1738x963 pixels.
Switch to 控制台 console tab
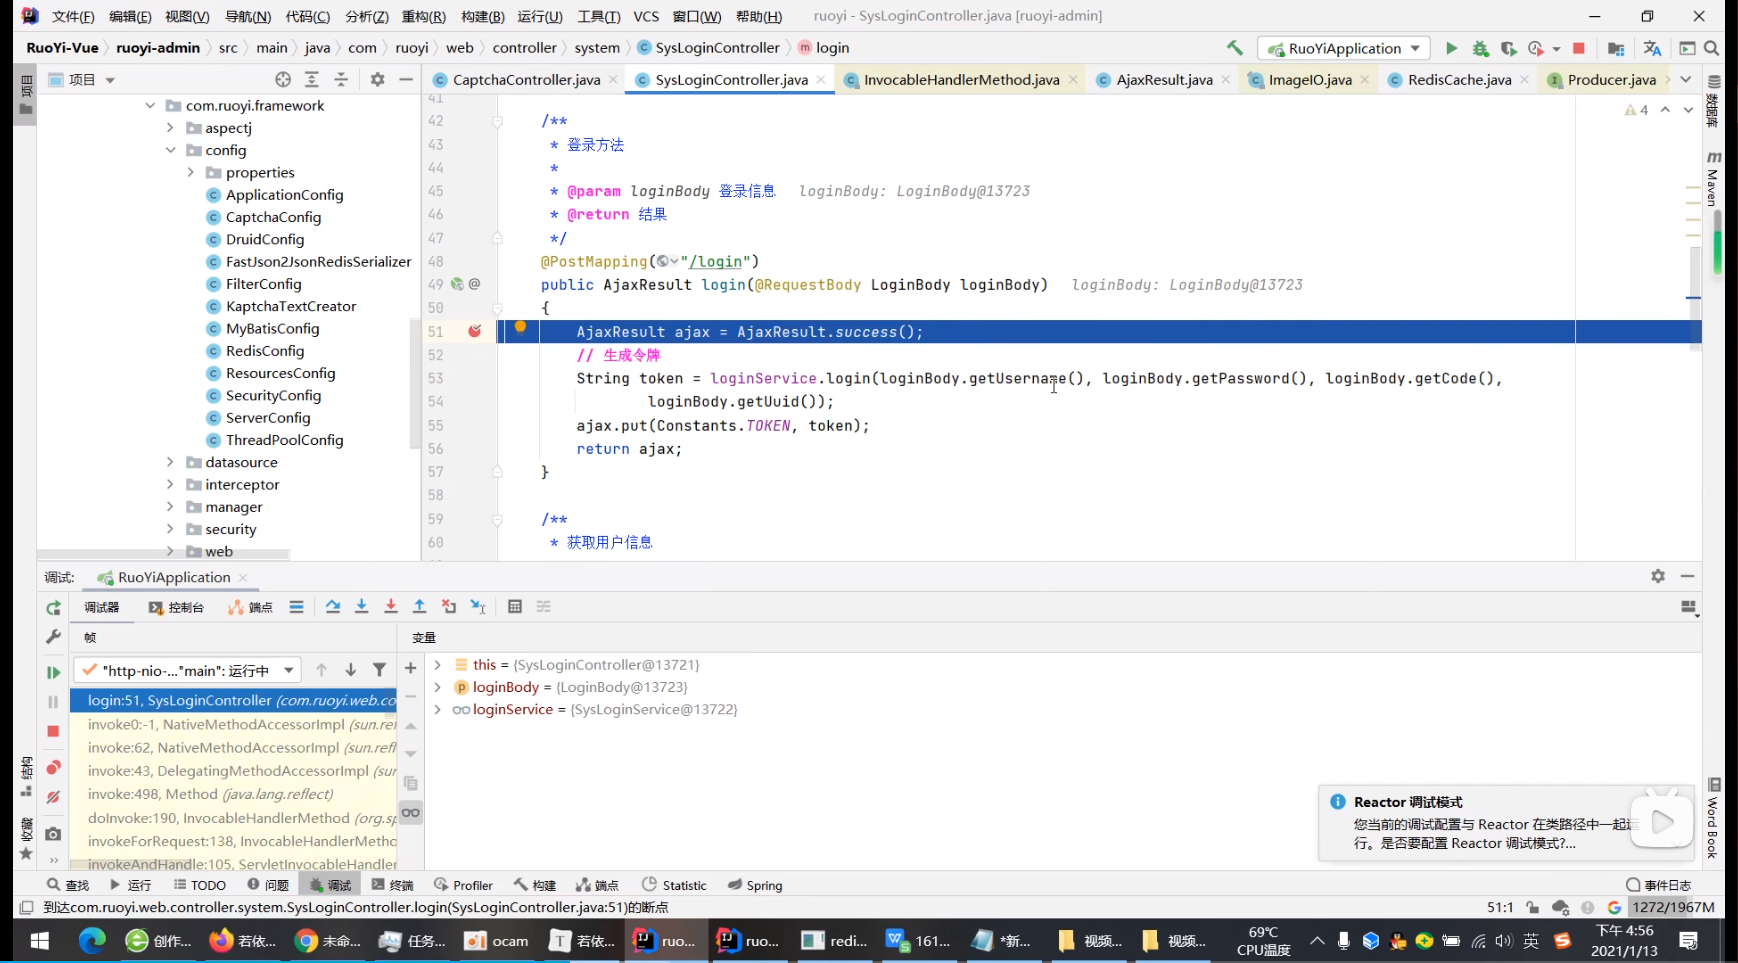(x=176, y=607)
